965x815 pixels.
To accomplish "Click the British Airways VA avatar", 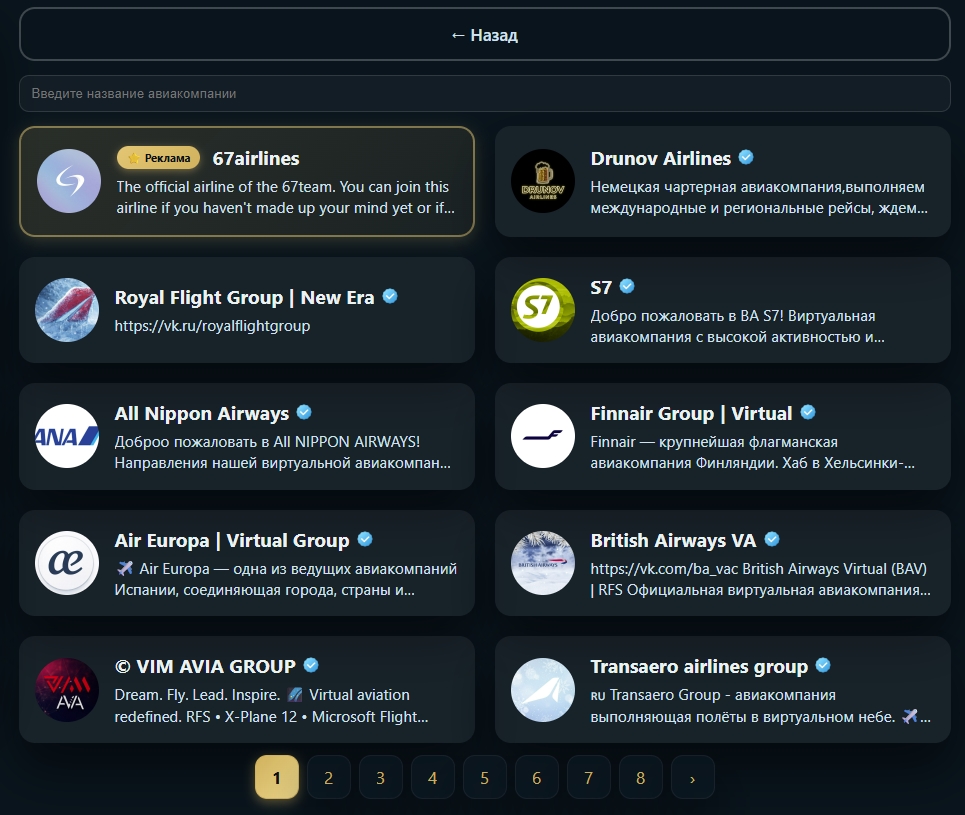I will tap(543, 563).
